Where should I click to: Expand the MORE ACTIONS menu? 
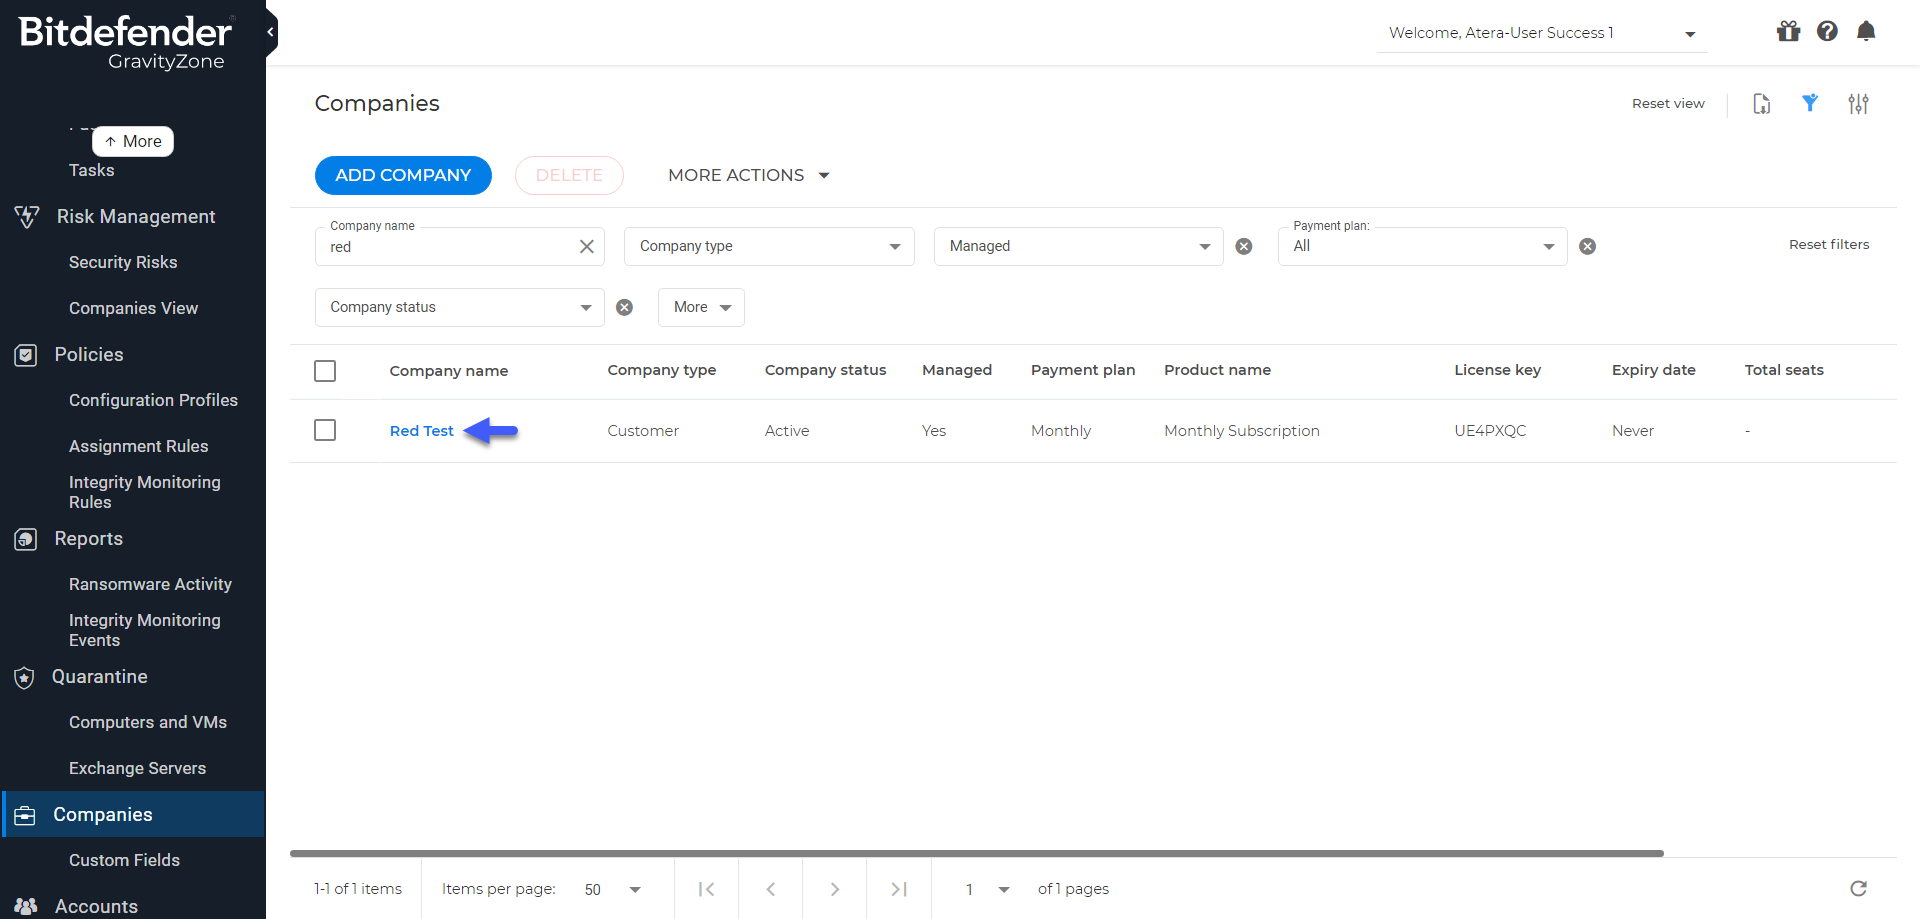[x=747, y=175]
